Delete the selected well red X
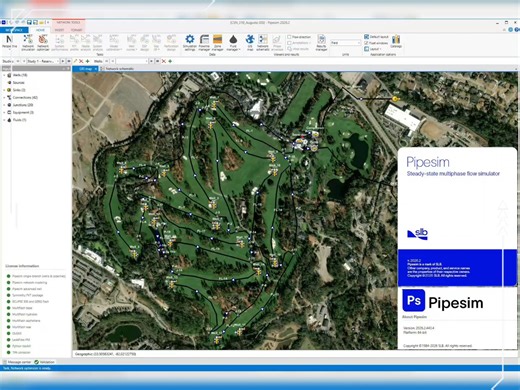The width and height of the screenshot is (520, 390). pyautogui.click(x=164, y=61)
